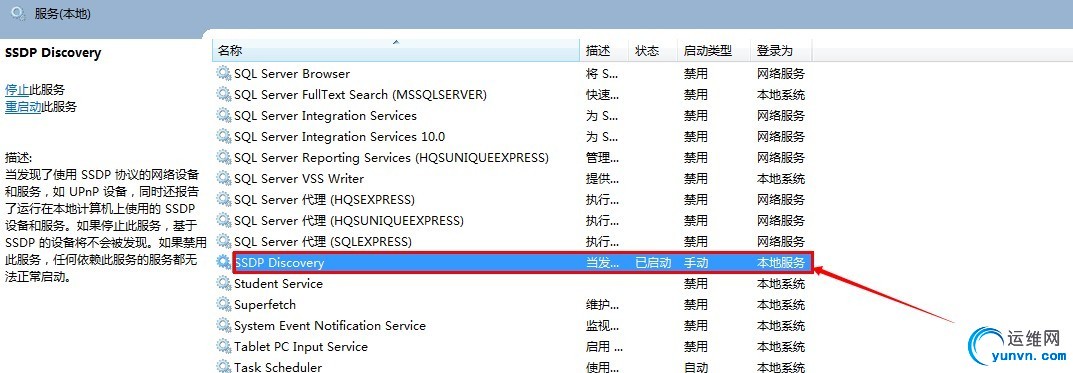Click 本地系统 logon of Tablet PC Input Service
Image resolution: width=1073 pixels, height=373 pixels.
(781, 346)
